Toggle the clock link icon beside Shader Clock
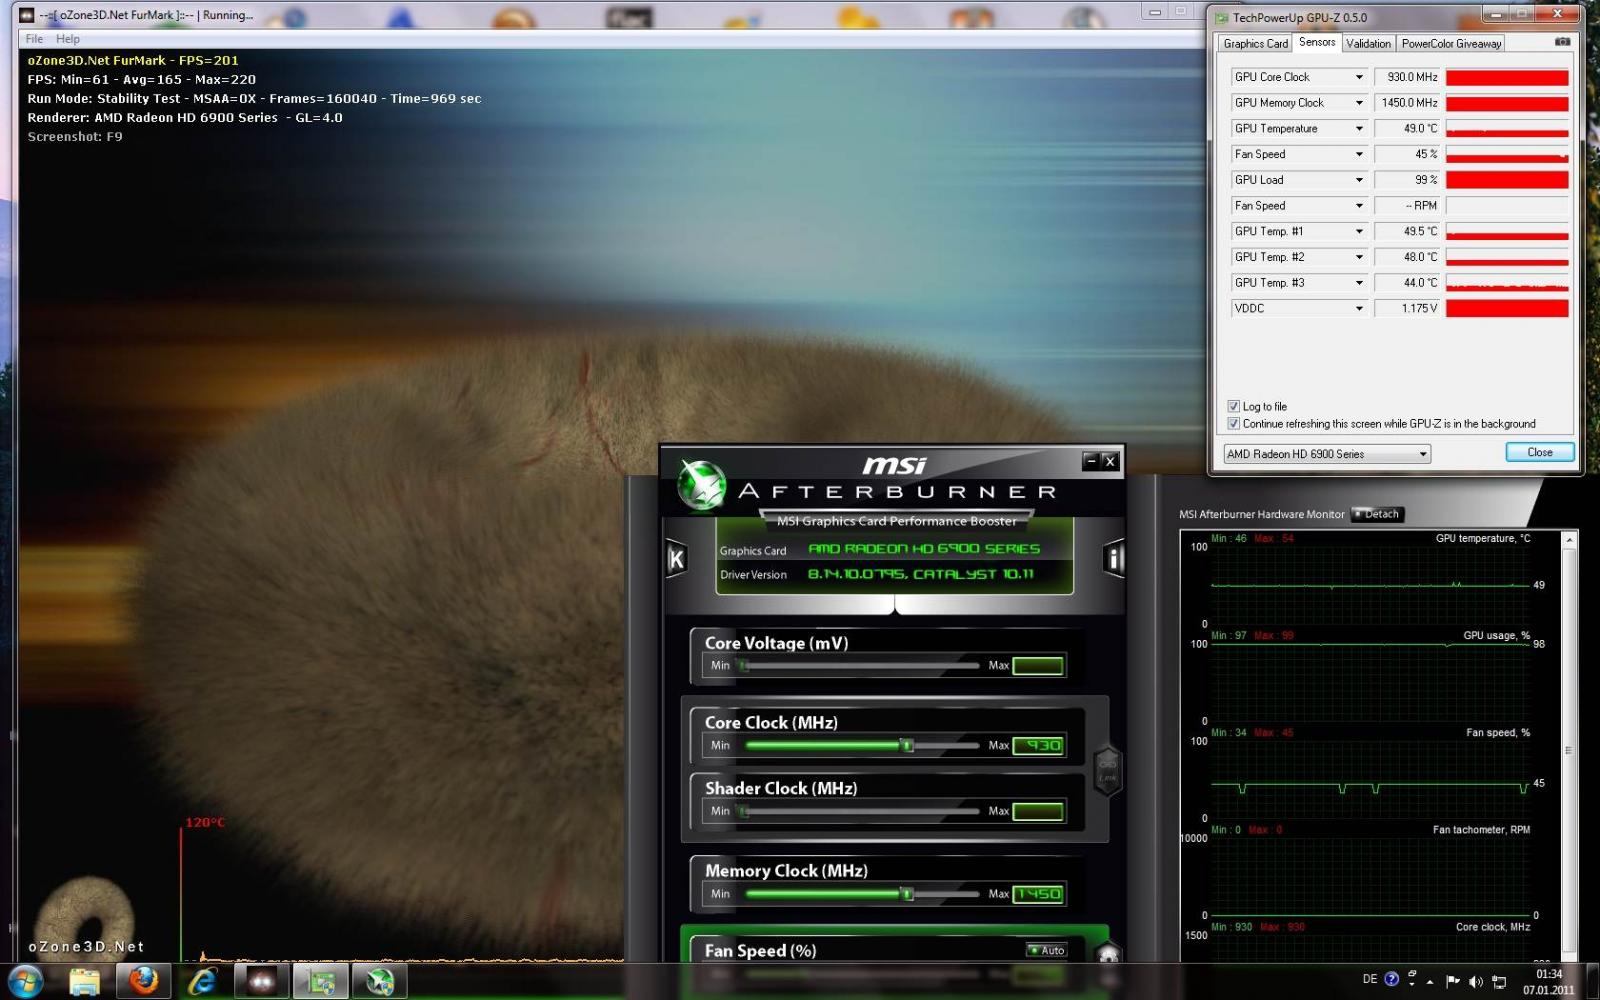This screenshot has width=1600, height=1000. click(x=1107, y=771)
